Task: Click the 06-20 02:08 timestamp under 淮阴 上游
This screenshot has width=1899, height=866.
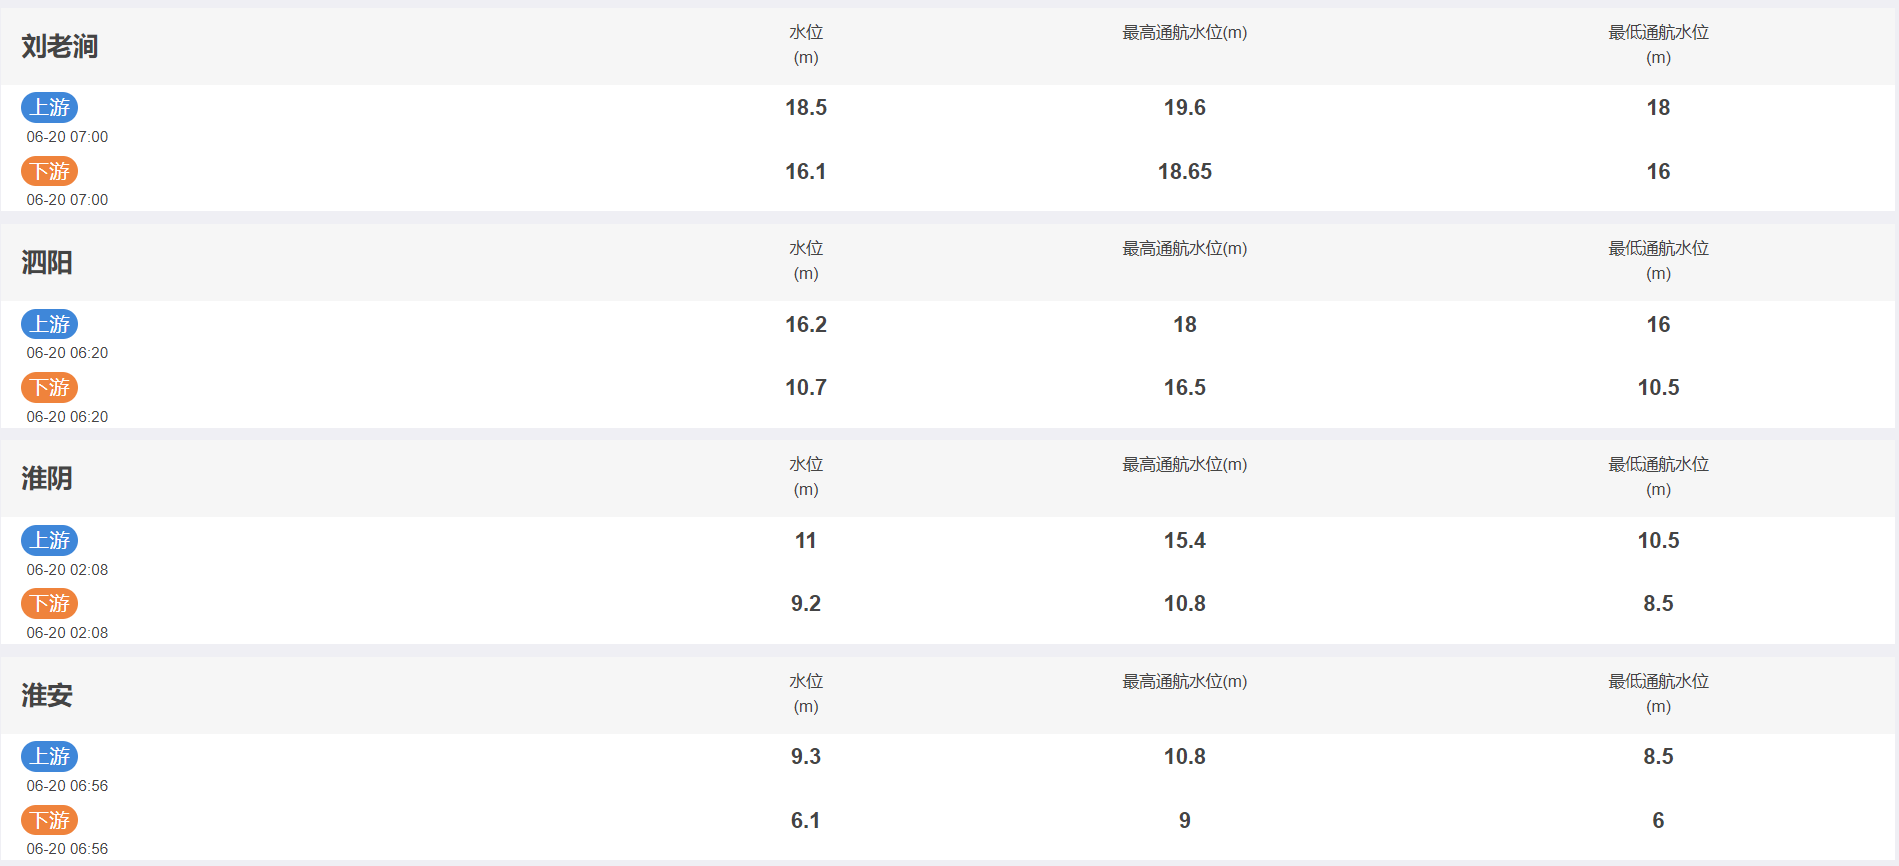Action: click(67, 570)
